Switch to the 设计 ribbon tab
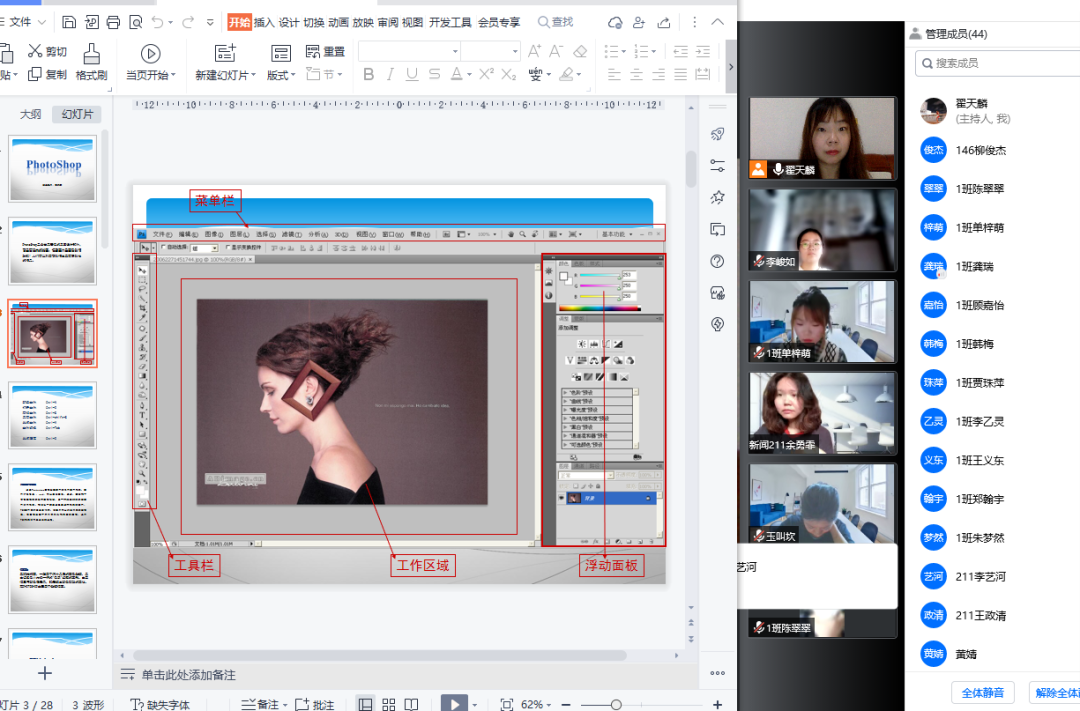This screenshot has width=1080, height=711. pos(289,22)
